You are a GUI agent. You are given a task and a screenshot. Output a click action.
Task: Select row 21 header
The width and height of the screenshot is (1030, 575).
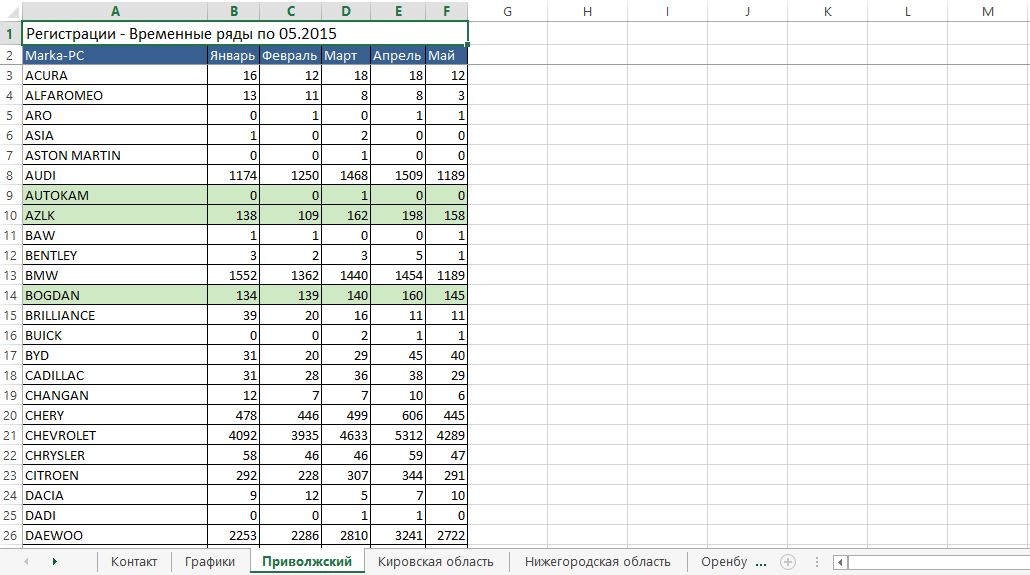click(10, 435)
